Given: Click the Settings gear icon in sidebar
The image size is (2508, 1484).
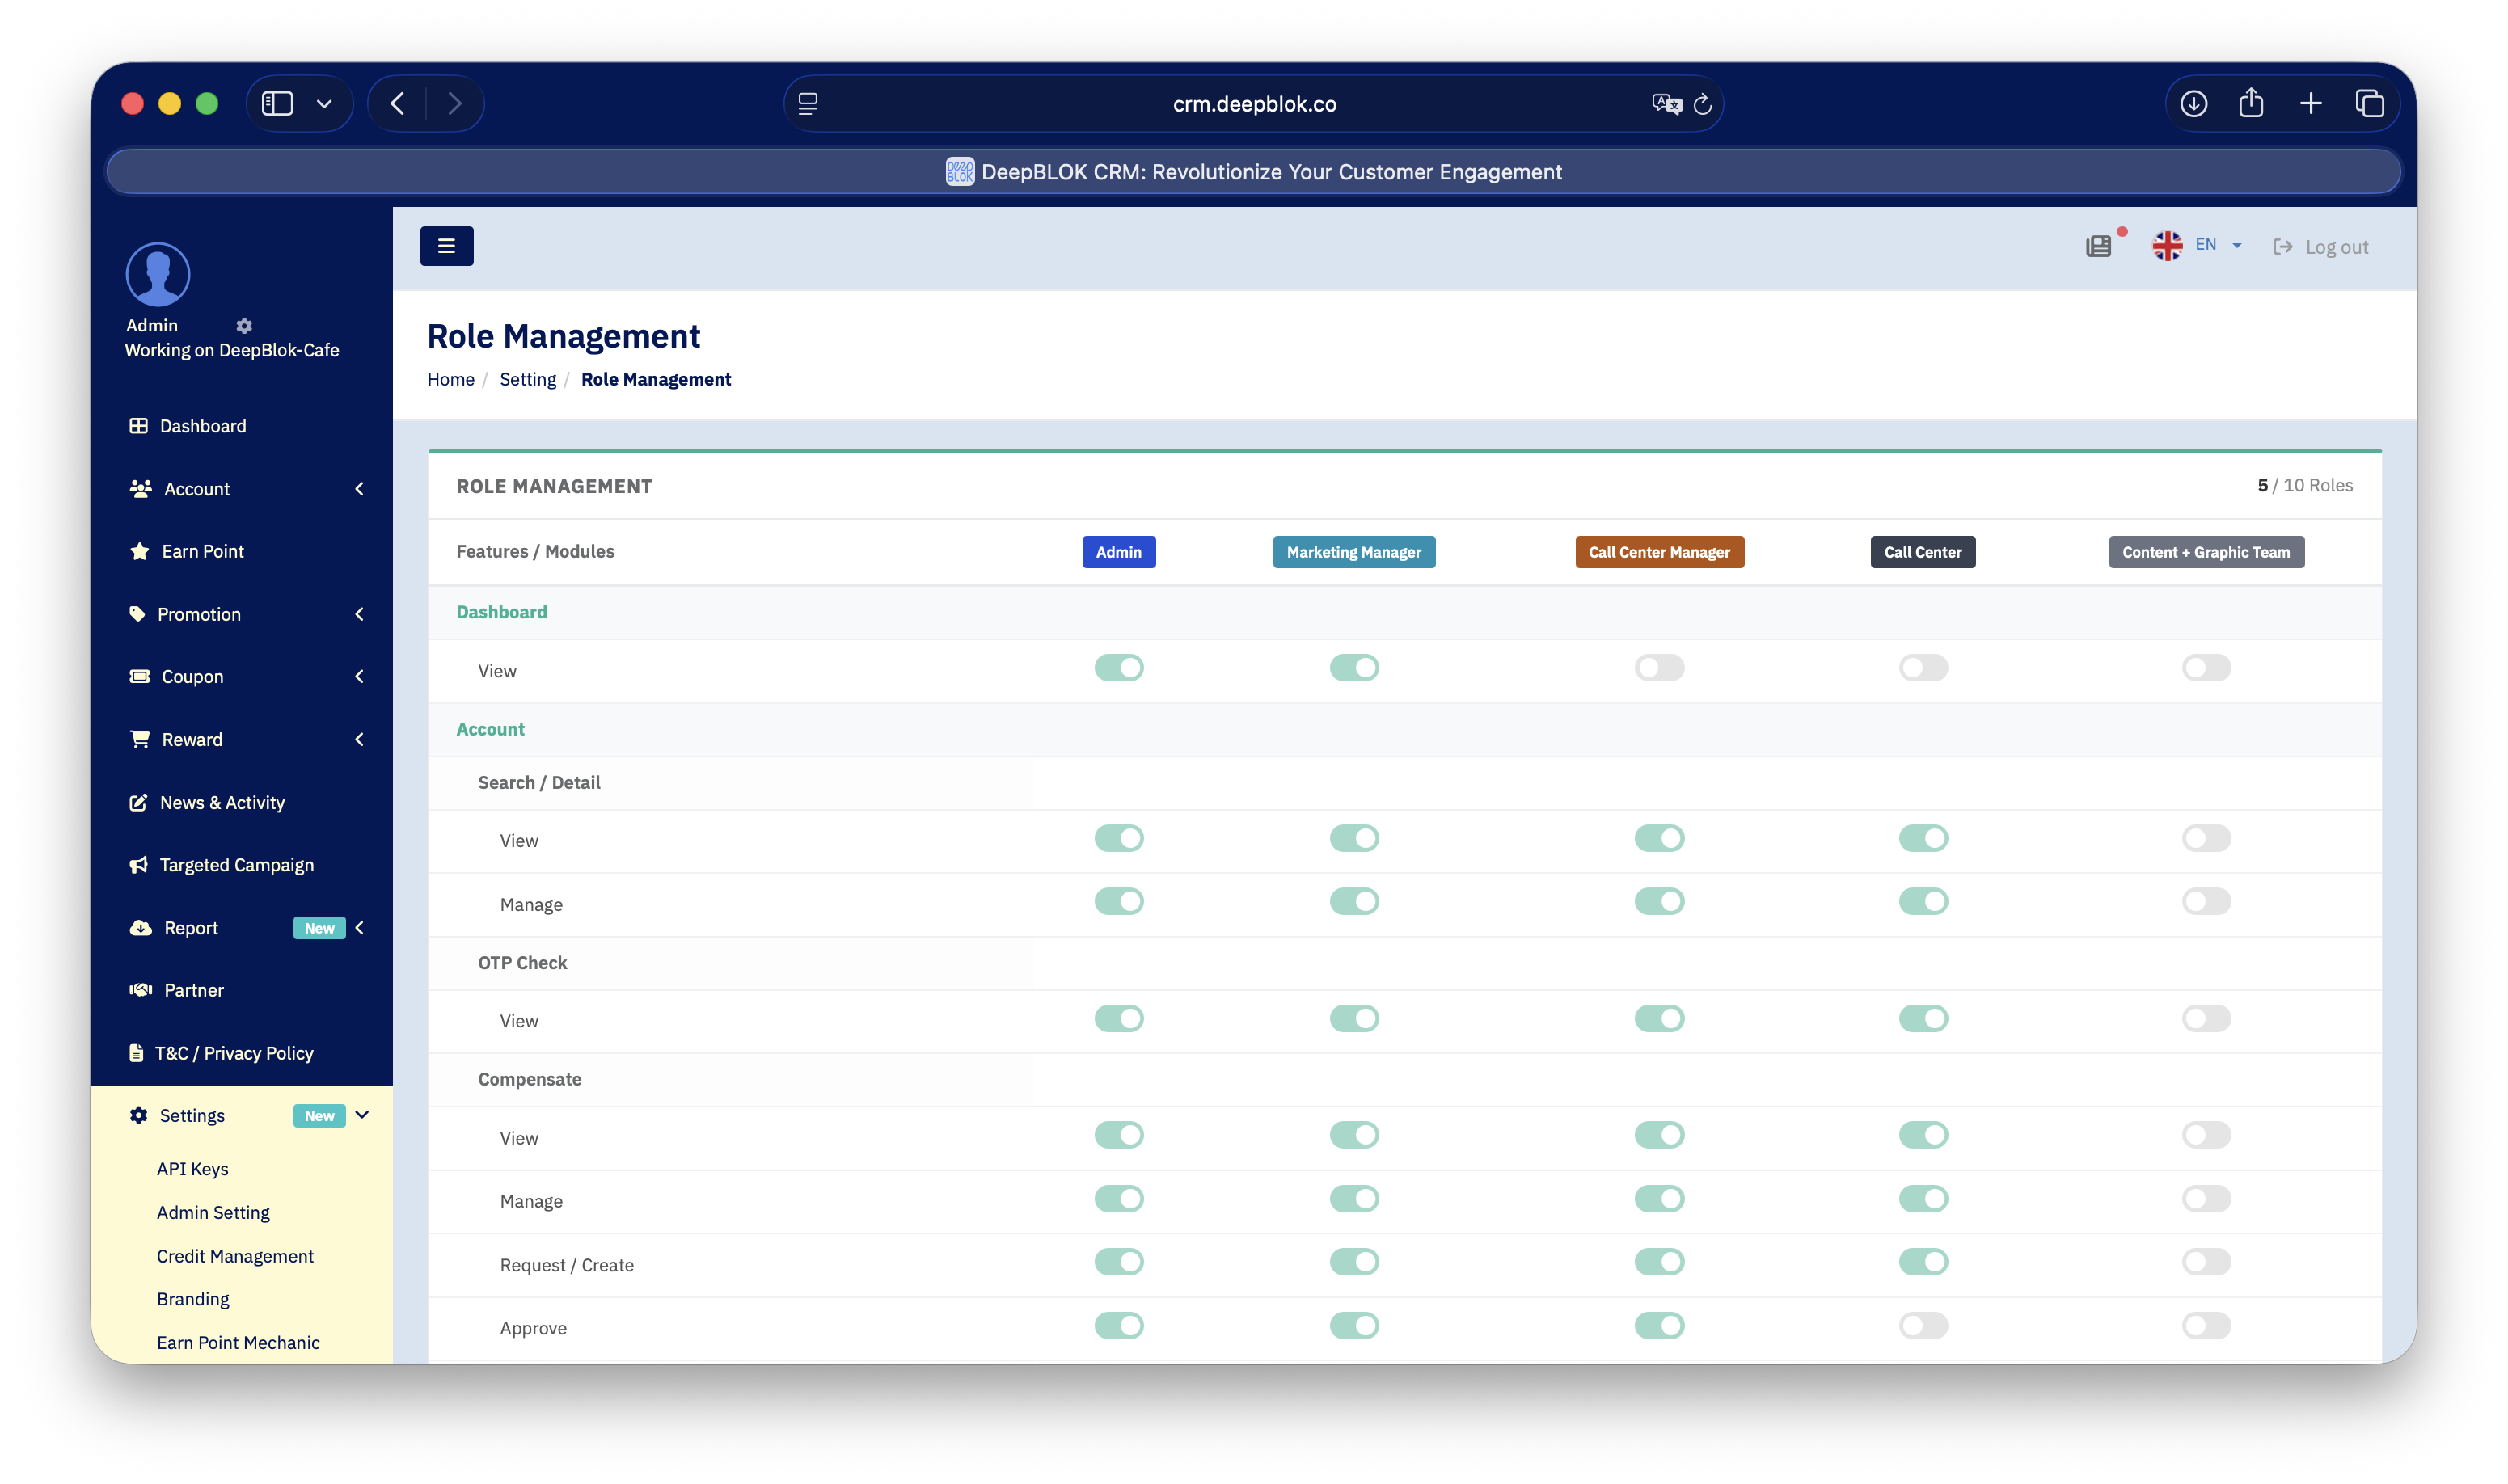Looking at the screenshot, I should pyautogui.click(x=138, y=1115).
